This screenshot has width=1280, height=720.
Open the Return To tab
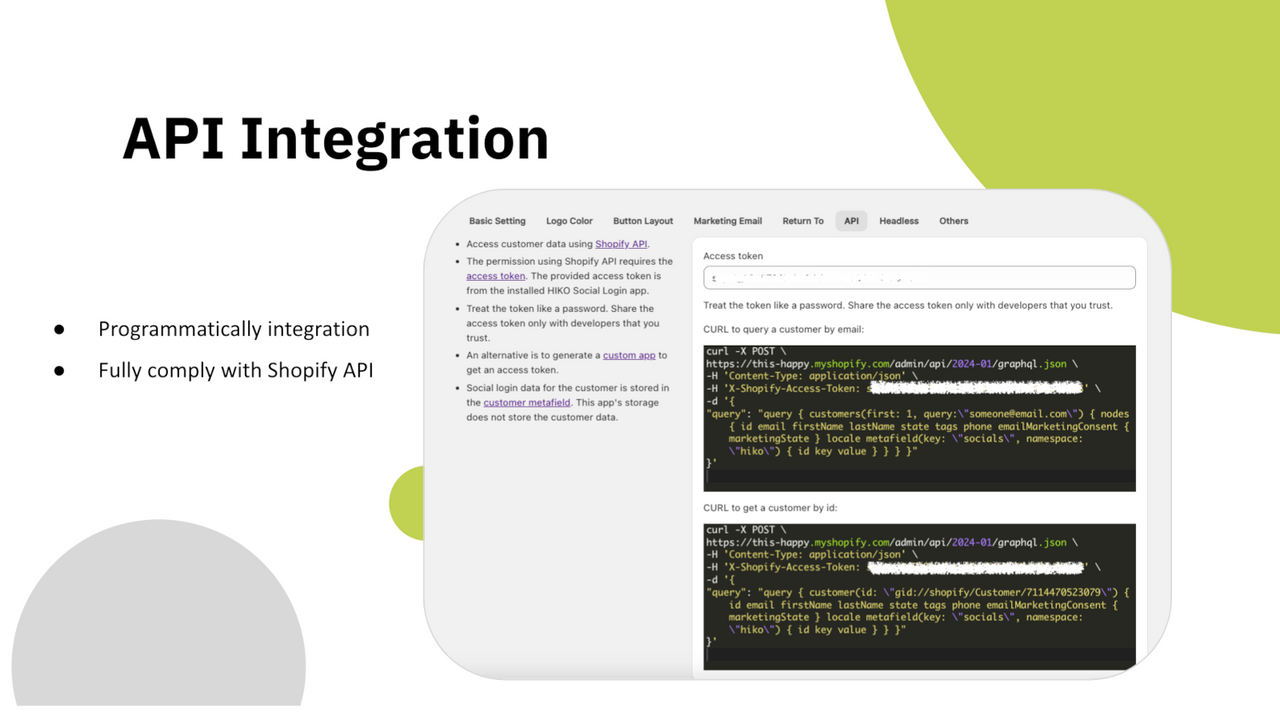[x=802, y=221]
